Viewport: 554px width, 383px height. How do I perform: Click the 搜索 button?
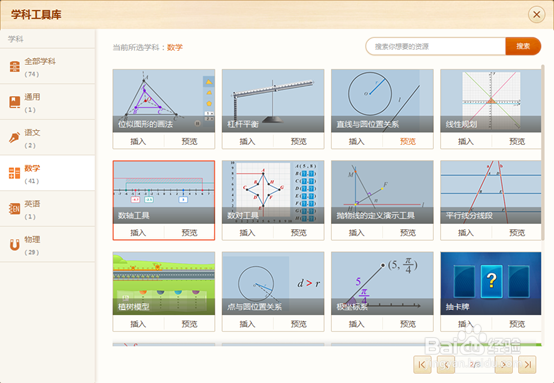(523, 46)
